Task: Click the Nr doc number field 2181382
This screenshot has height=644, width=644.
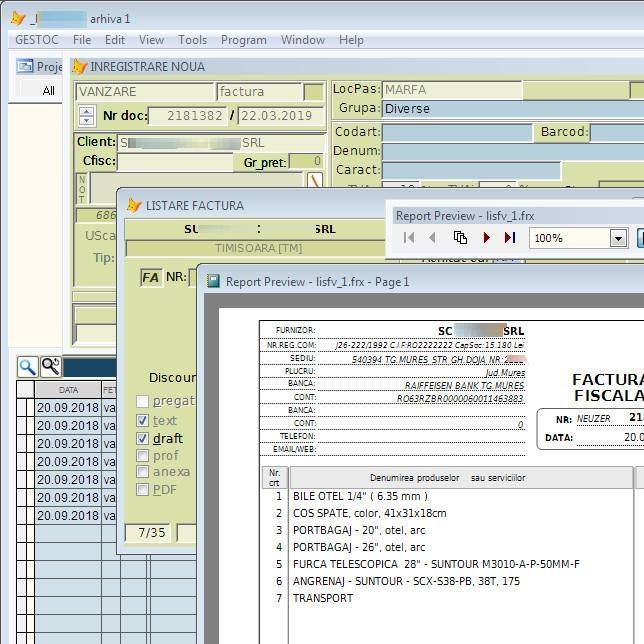Action: (x=188, y=116)
